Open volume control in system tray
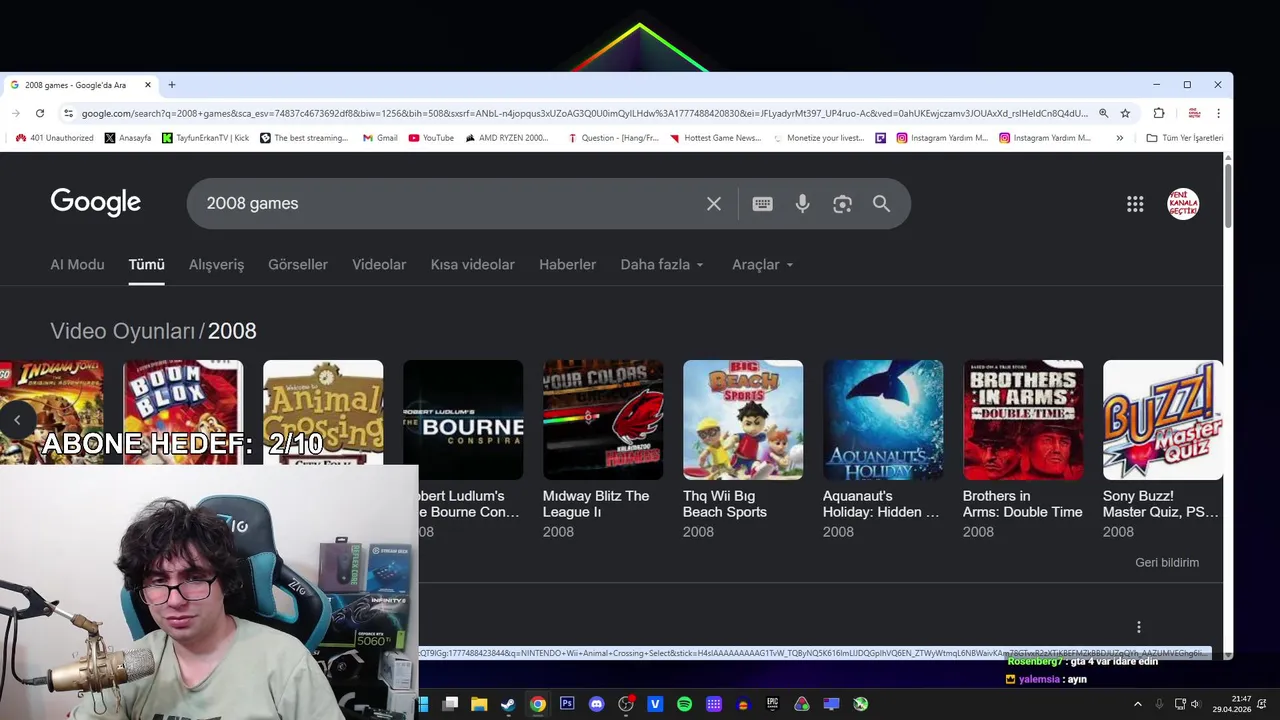The height and width of the screenshot is (720, 1280). (1195, 704)
